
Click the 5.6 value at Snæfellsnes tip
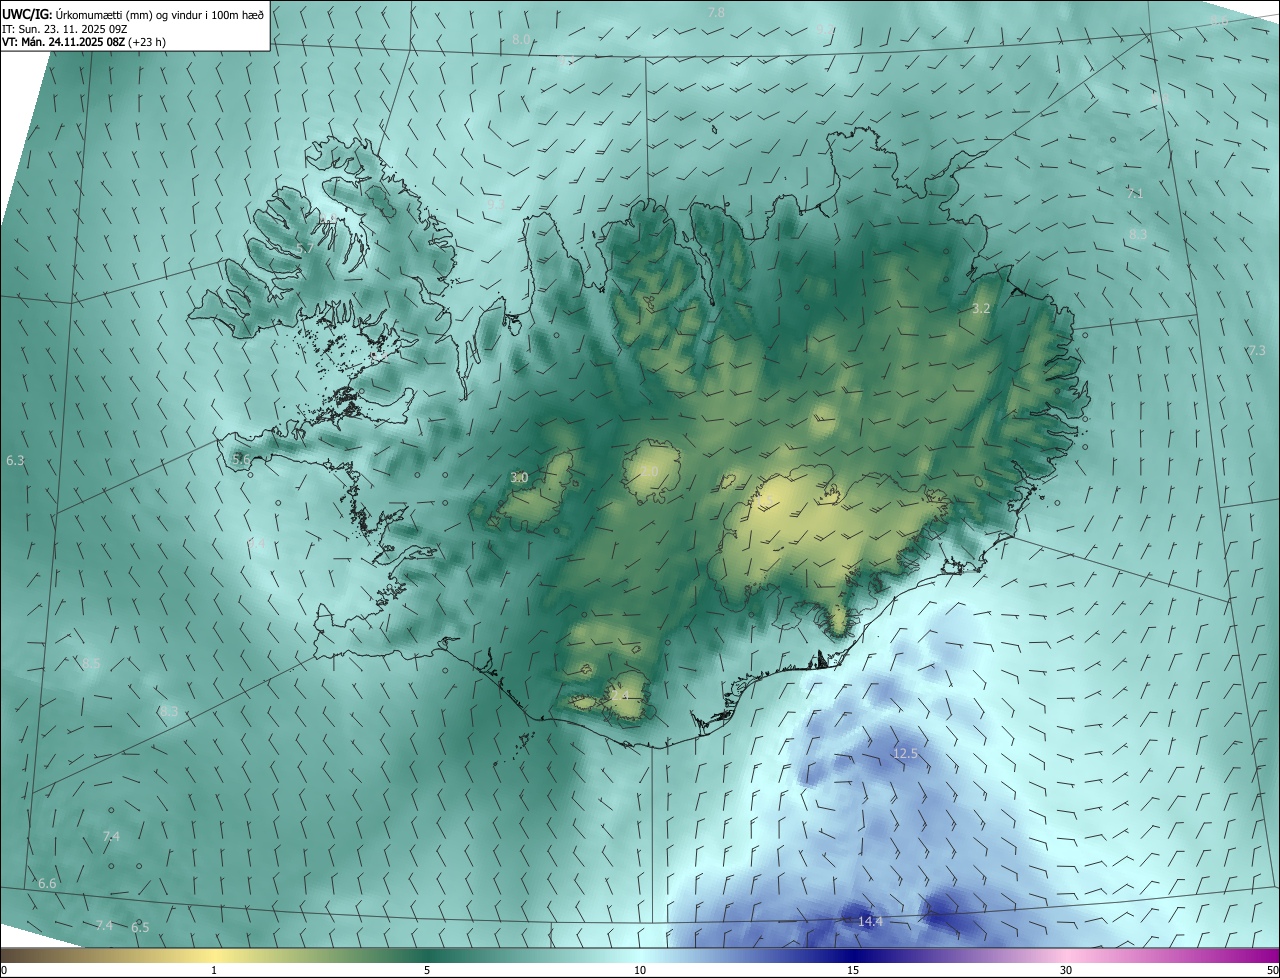(x=241, y=459)
